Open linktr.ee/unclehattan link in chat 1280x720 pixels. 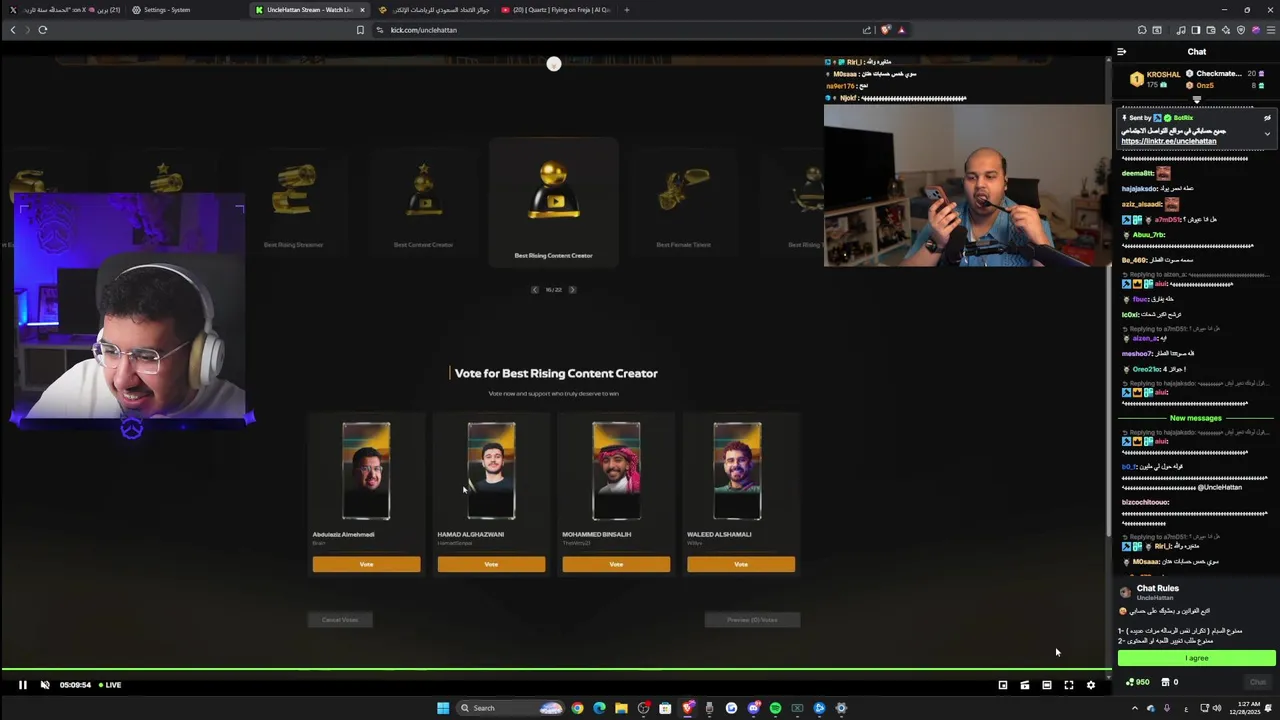pyautogui.click(x=1169, y=141)
